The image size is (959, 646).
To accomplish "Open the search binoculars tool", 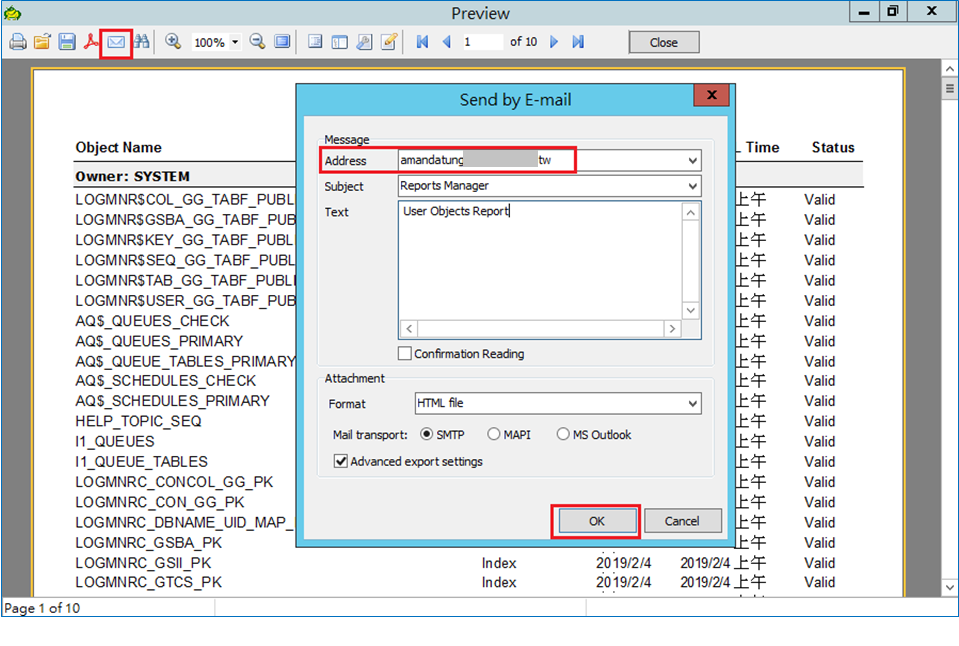I will coord(143,42).
